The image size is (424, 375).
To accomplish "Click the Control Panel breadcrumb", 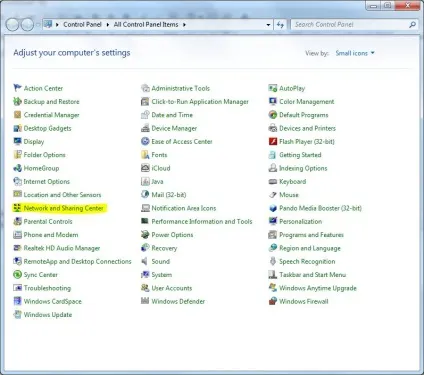I will pyautogui.click(x=82, y=25).
